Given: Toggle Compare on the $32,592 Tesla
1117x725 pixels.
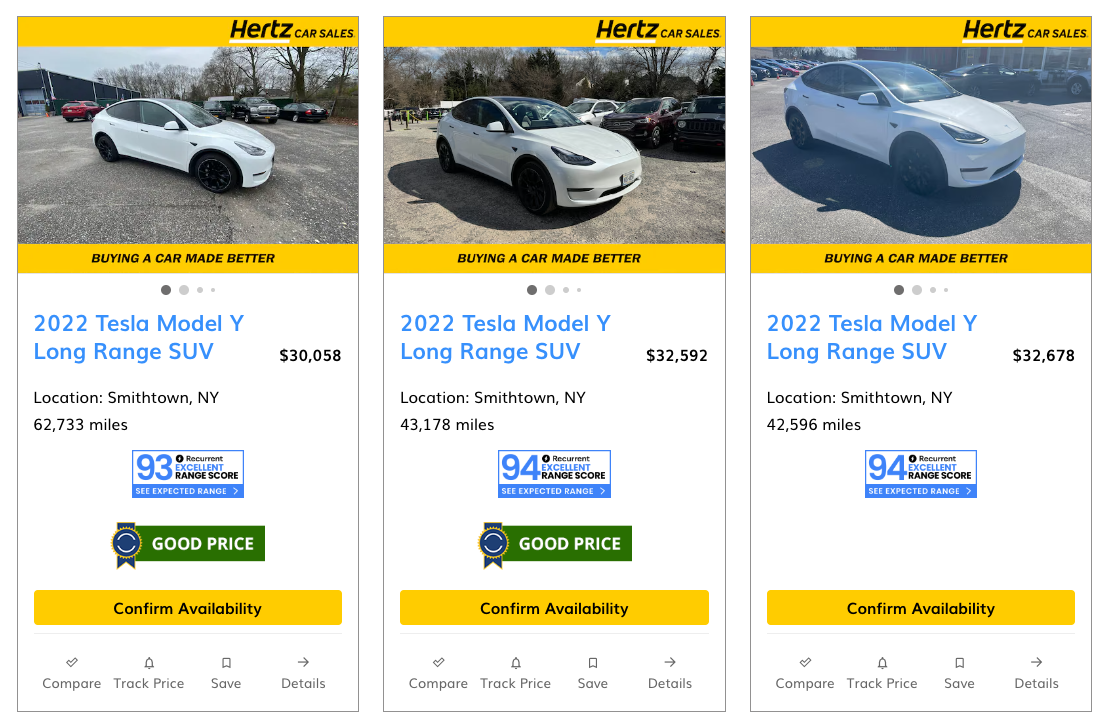Looking at the screenshot, I should (x=438, y=662).
